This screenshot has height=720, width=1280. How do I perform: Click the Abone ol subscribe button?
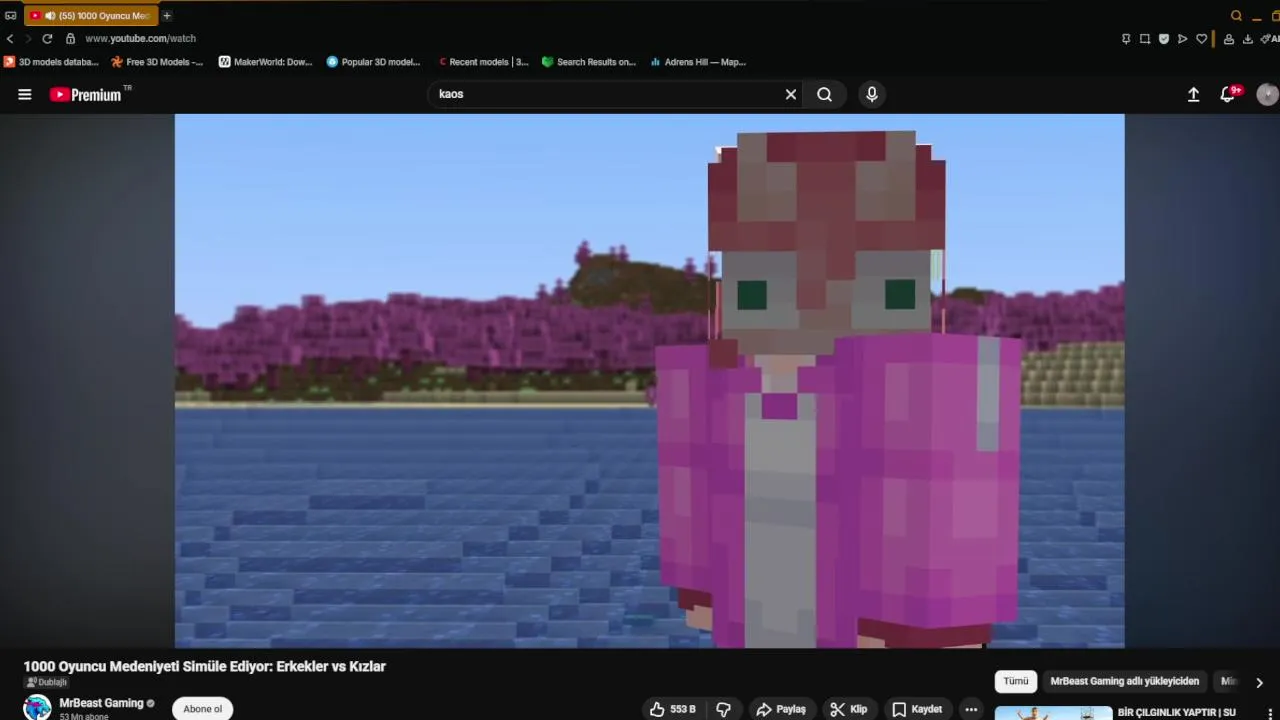click(202, 709)
